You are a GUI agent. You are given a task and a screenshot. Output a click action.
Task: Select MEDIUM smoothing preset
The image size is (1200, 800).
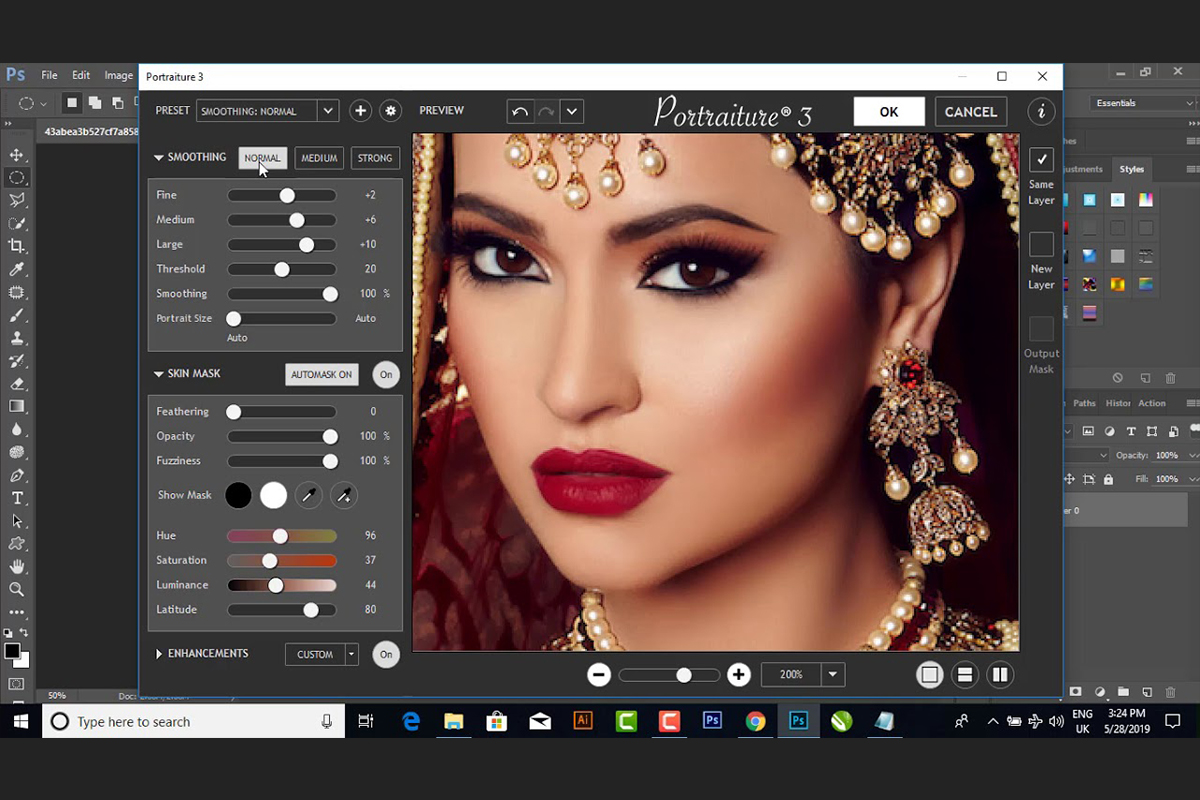coord(319,158)
